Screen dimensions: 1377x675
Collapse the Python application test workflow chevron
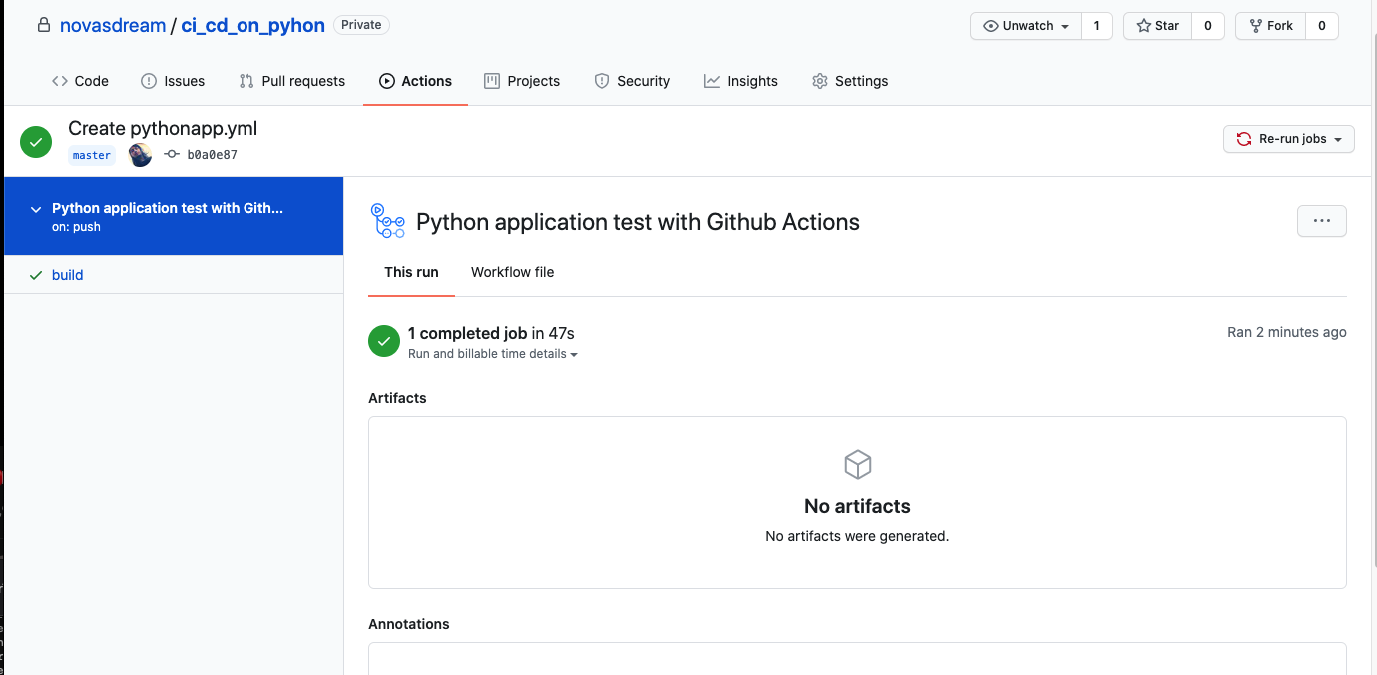coord(36,209)
